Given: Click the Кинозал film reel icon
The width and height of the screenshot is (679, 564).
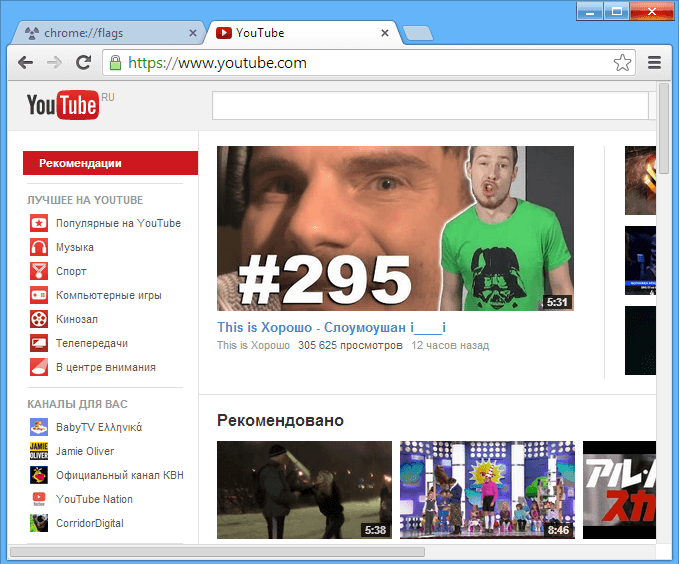Looking at the screenshot, I should [x=39, y=319].
